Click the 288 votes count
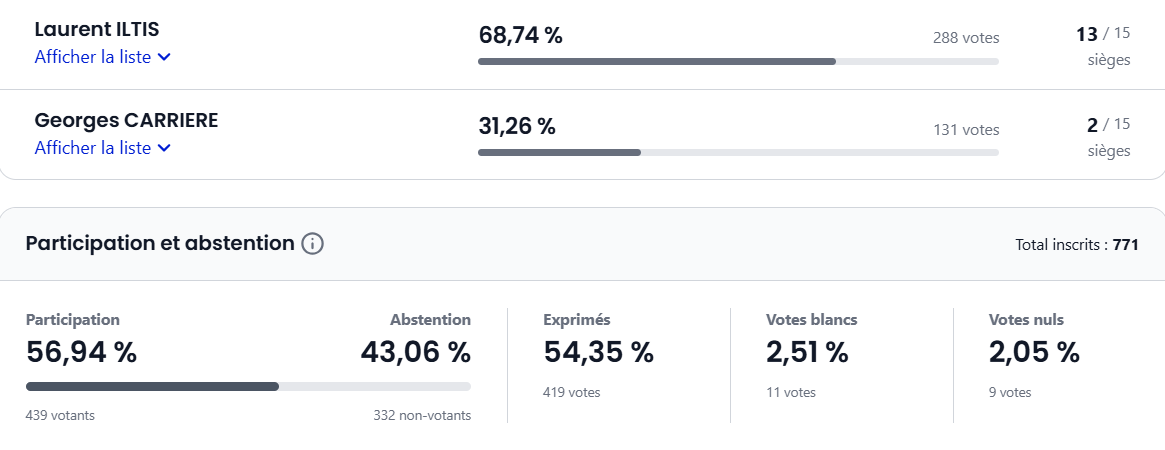The width and height of the screenshot is (1165, 450). pyautogui.click(x=965, y=38)
